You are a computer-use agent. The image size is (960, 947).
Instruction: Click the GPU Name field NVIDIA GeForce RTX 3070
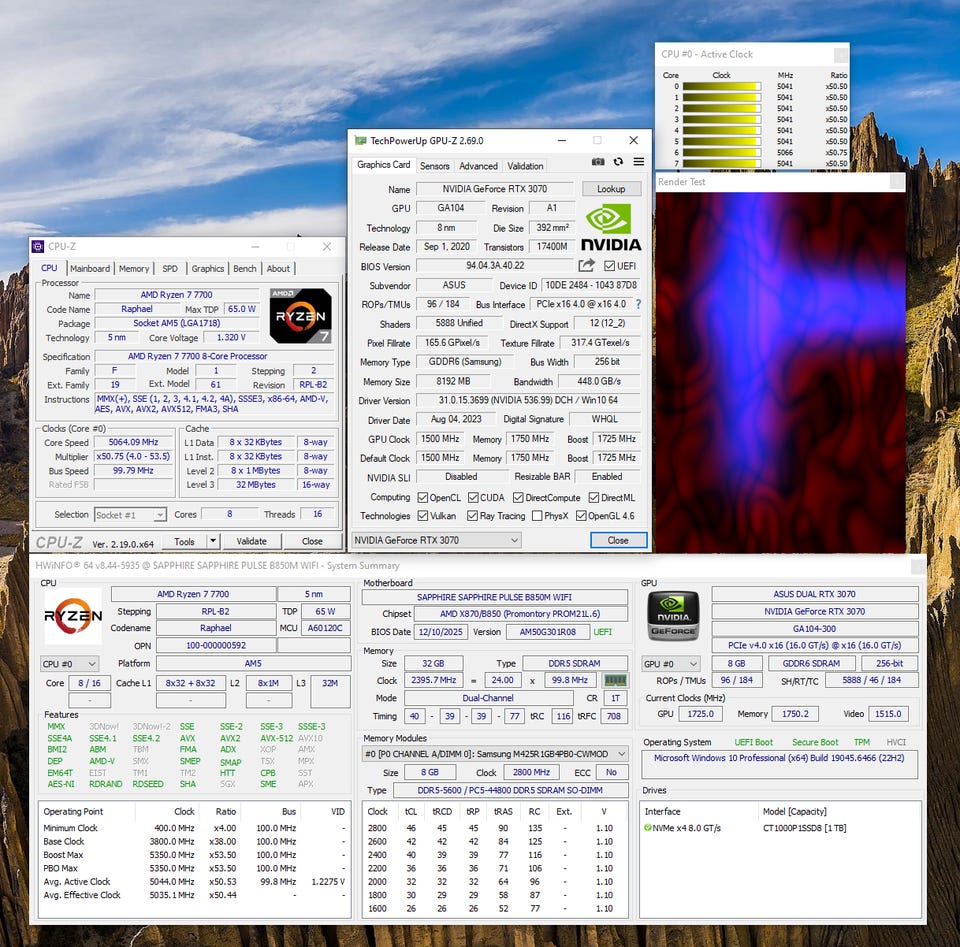coord(495,189)
